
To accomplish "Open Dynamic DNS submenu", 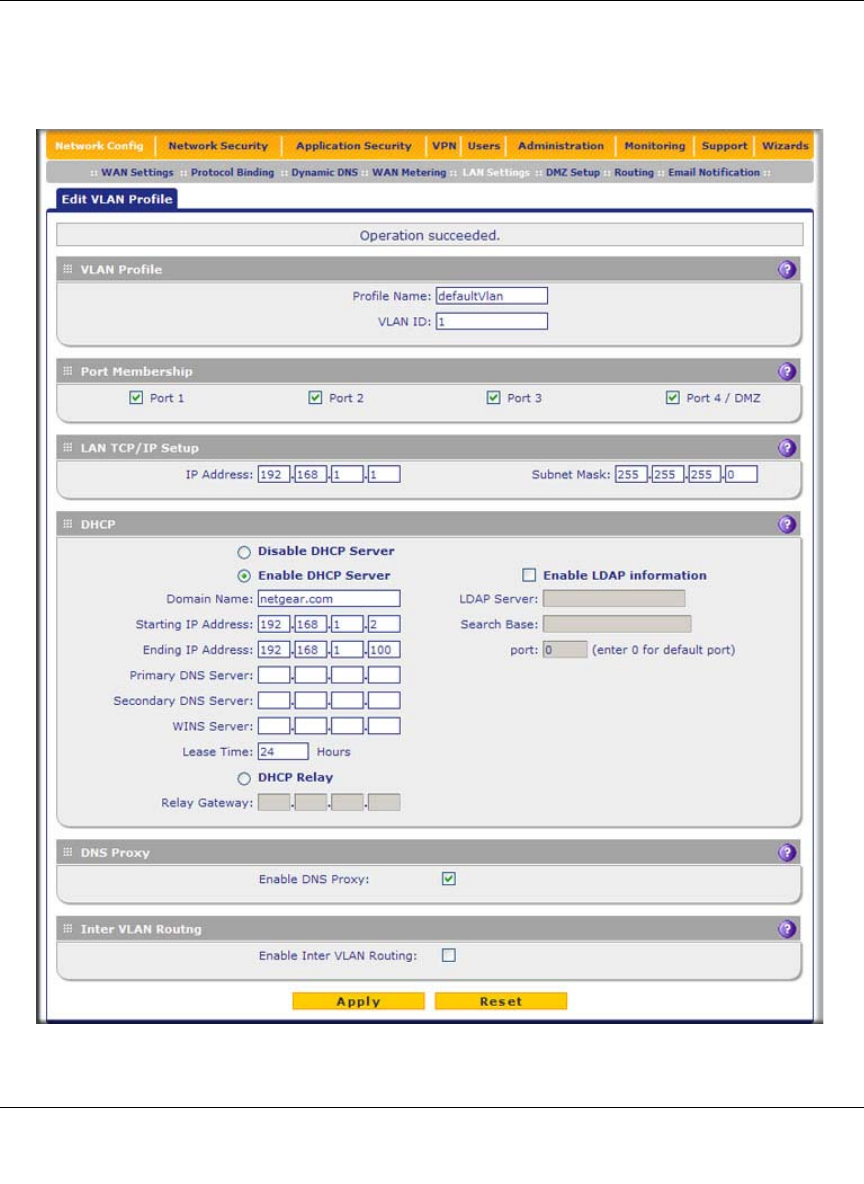I will [325, 172].
